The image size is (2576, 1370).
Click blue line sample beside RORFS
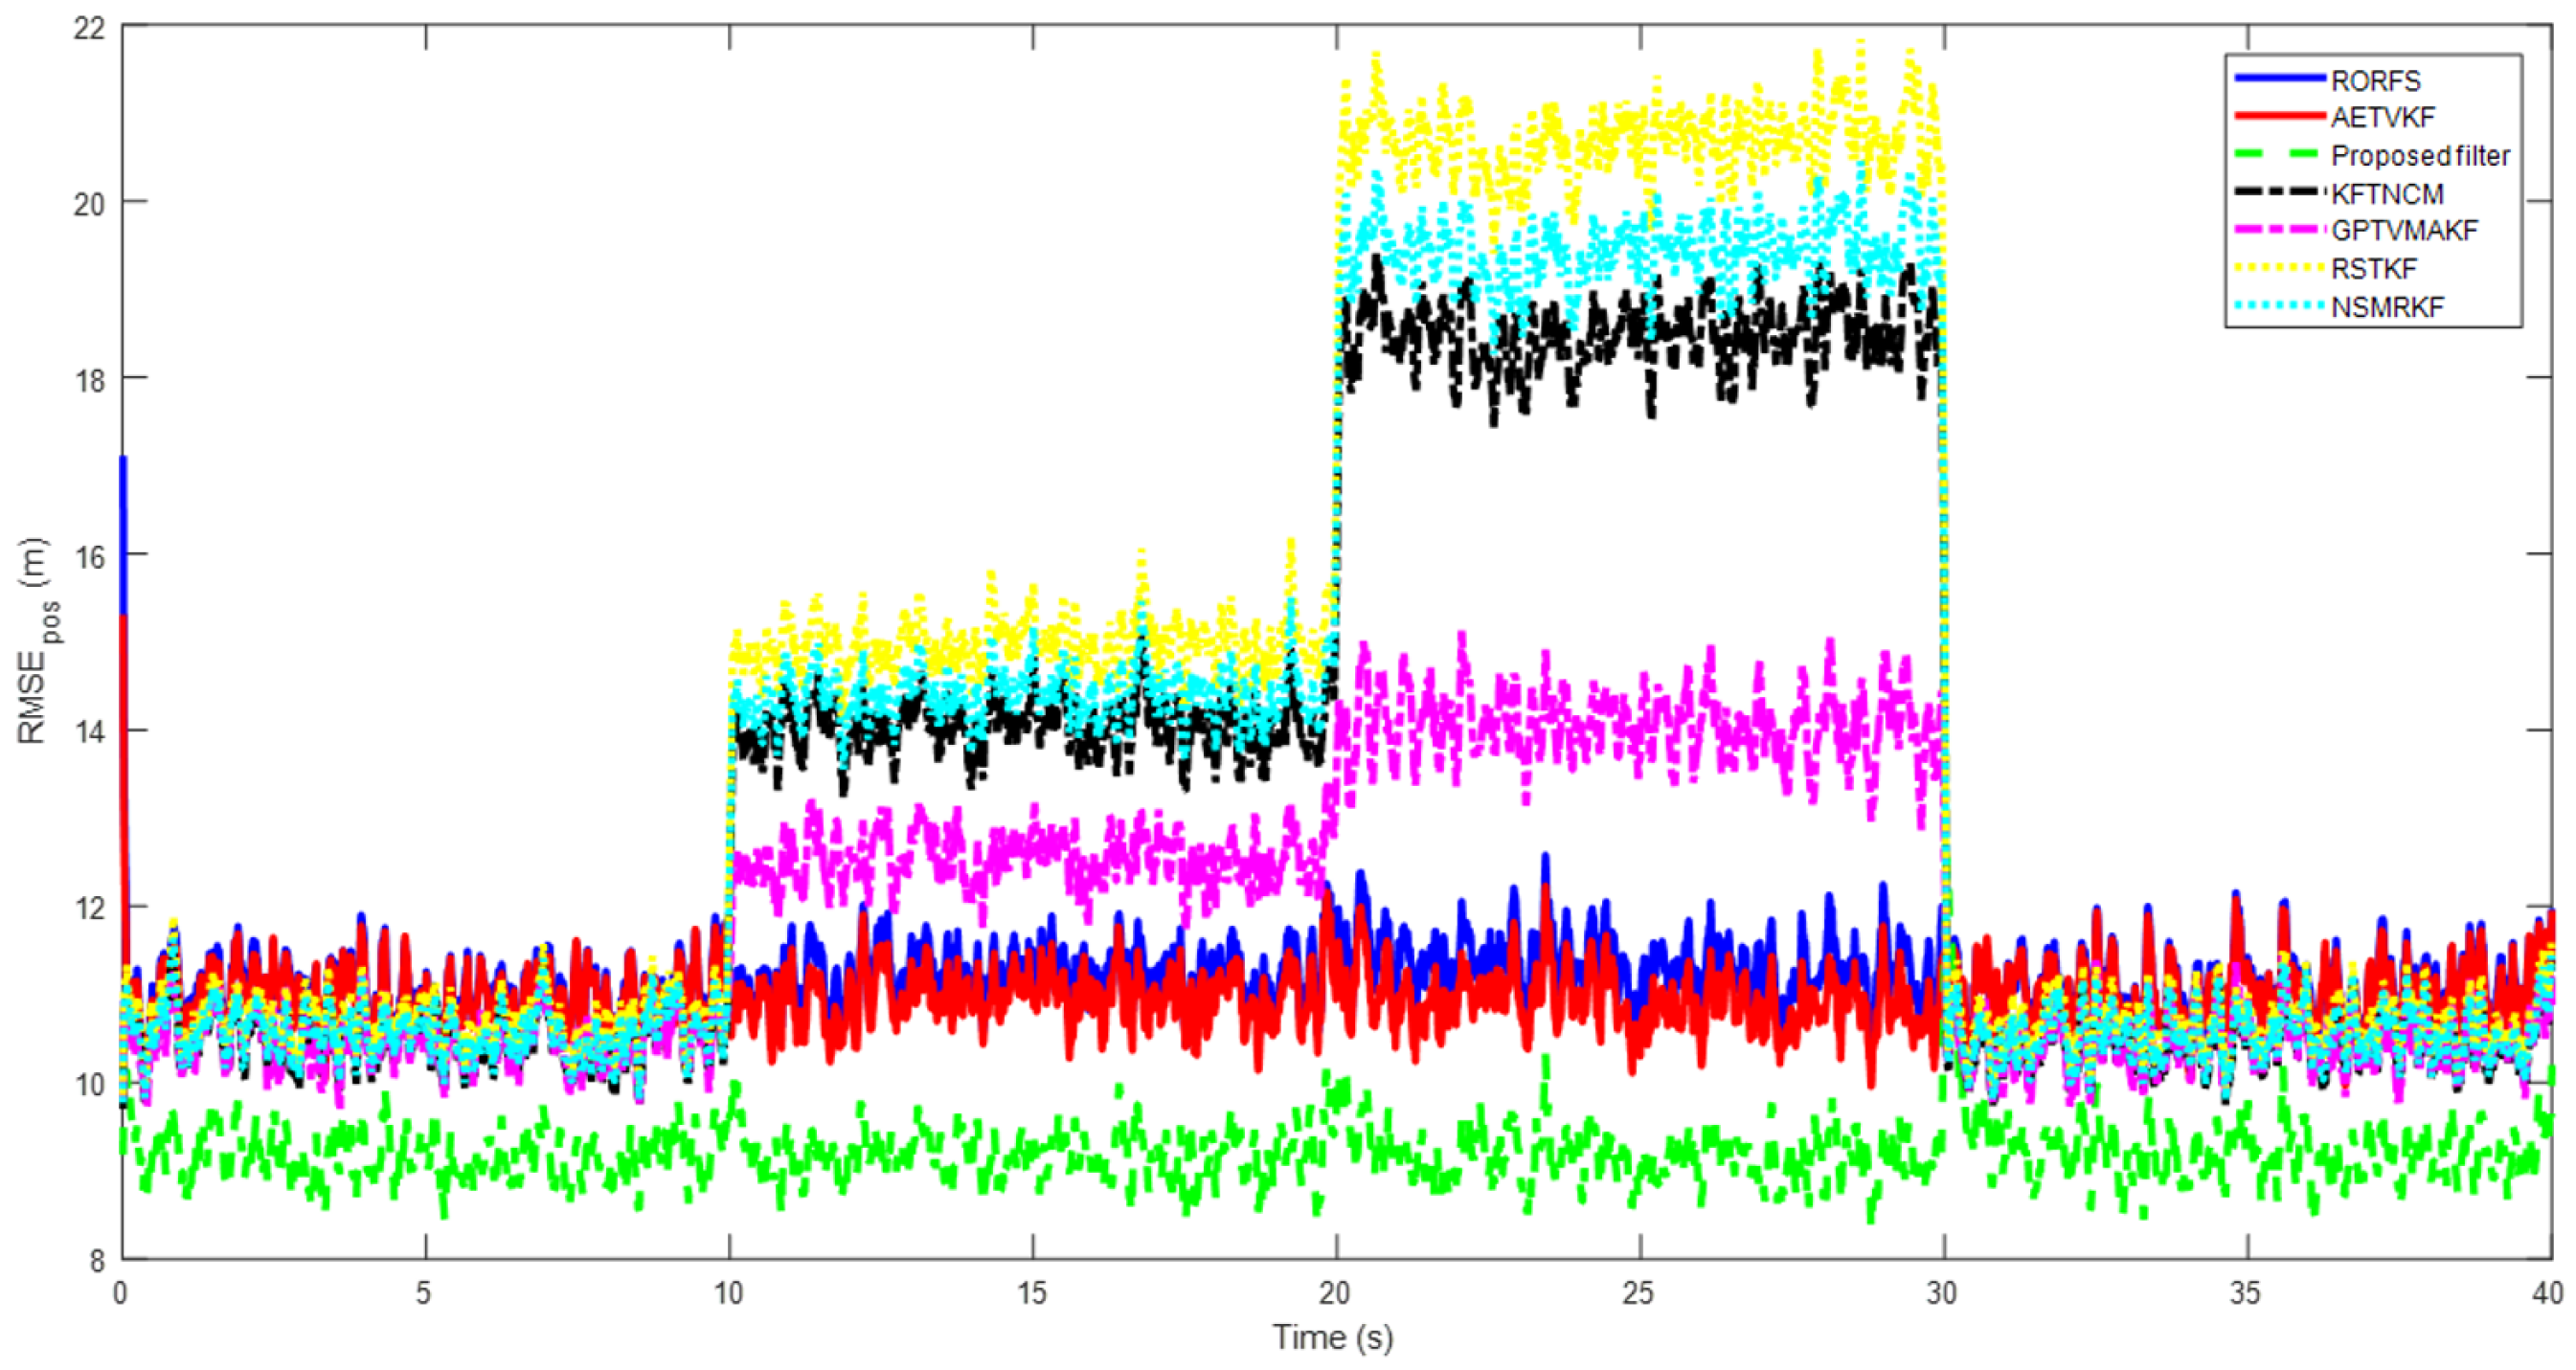point(2280,78)
